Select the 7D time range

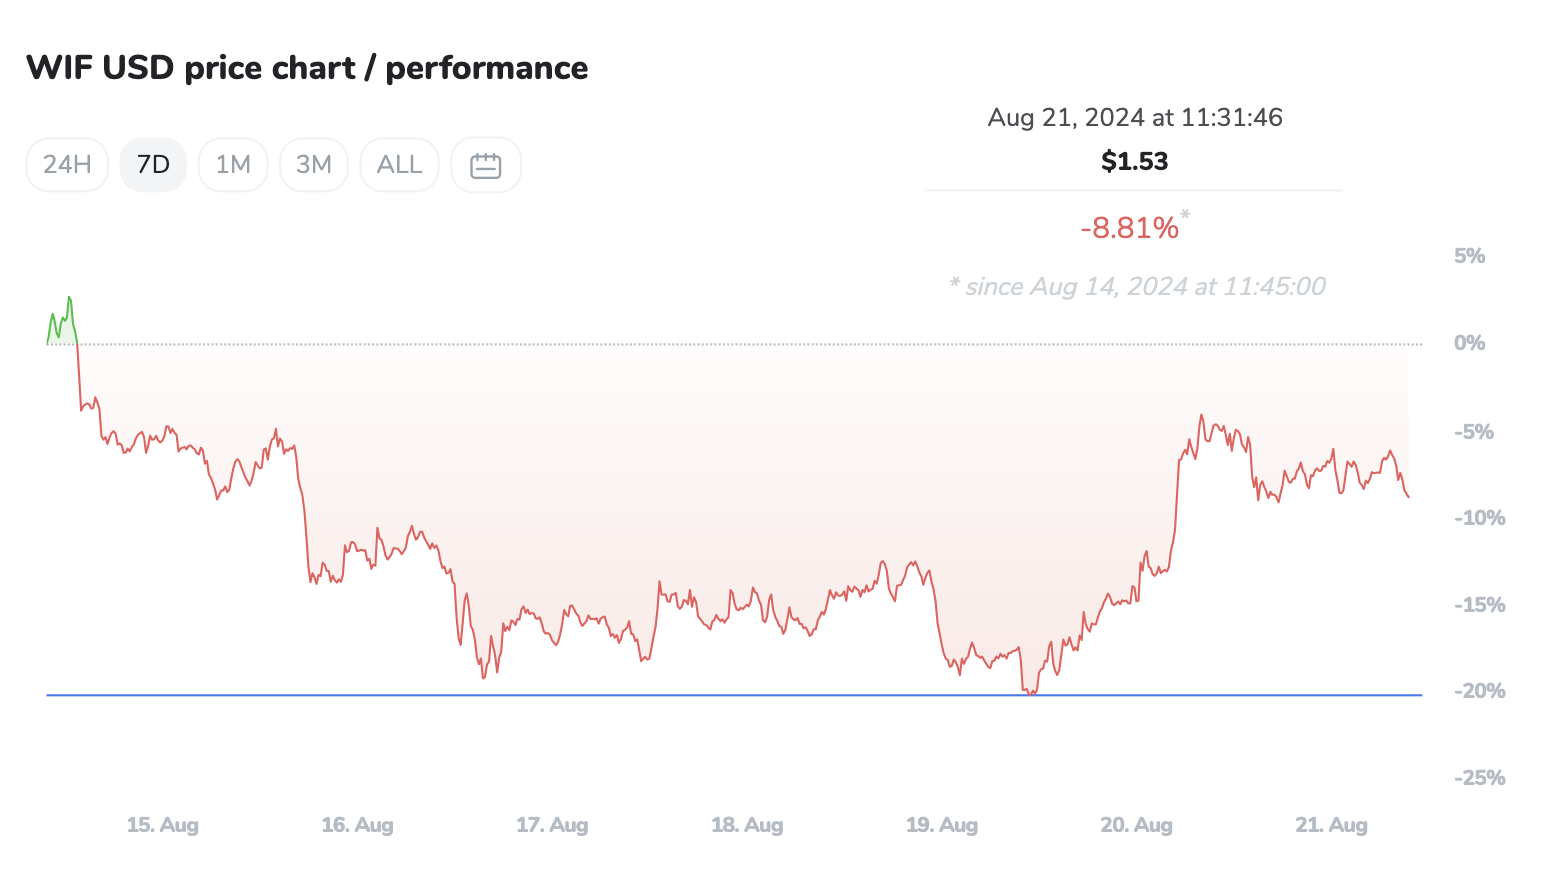[x=153, y=165]
